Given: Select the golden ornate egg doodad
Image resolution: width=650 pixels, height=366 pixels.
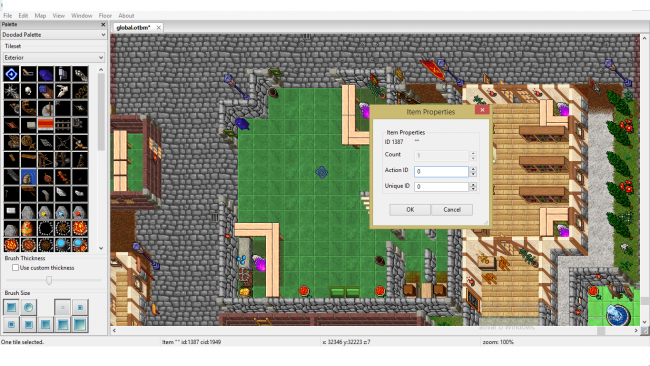Looking at the screenshot, I should (x=28, y=228).
